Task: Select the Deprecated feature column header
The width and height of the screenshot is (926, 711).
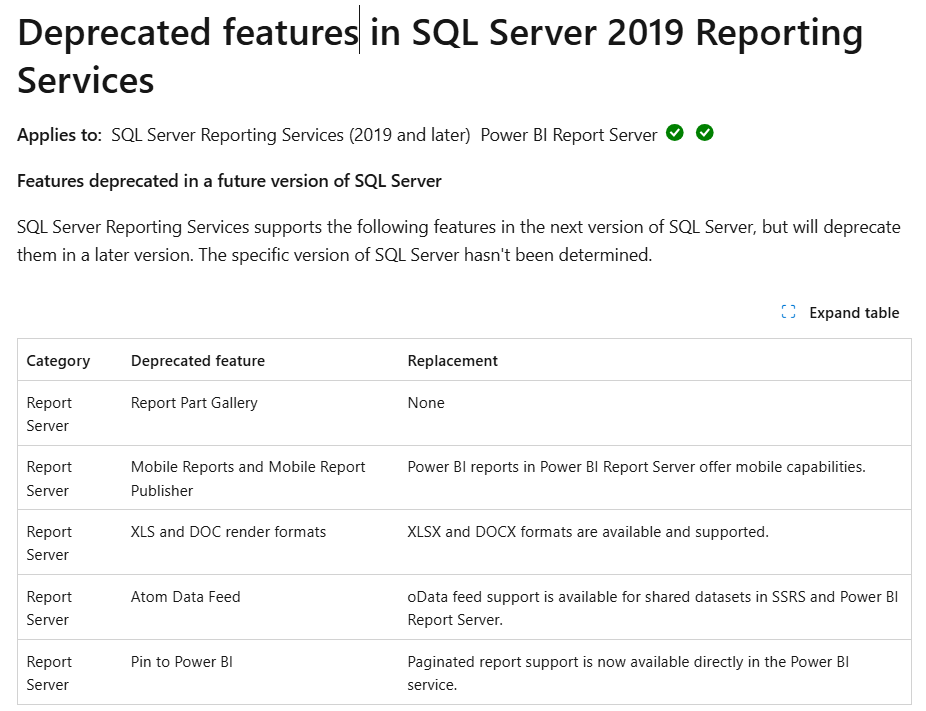Action: (x=196, y=360)
